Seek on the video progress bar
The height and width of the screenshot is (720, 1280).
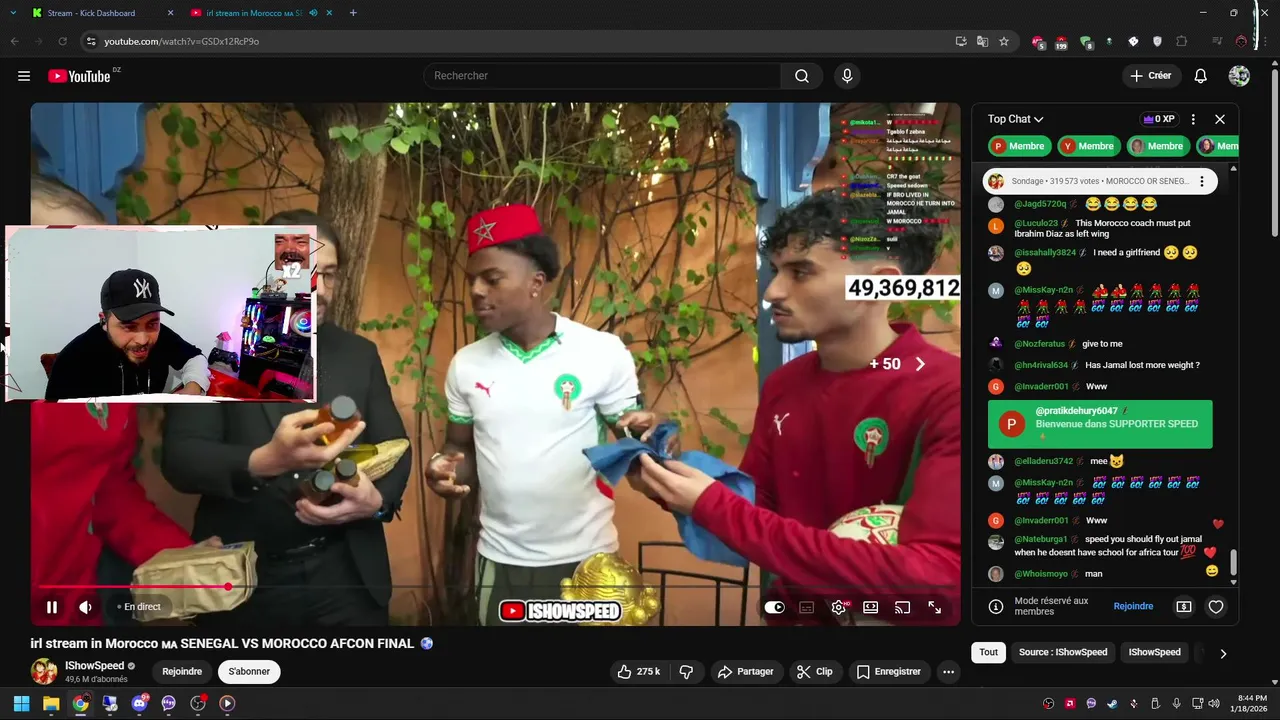[495, 587]
